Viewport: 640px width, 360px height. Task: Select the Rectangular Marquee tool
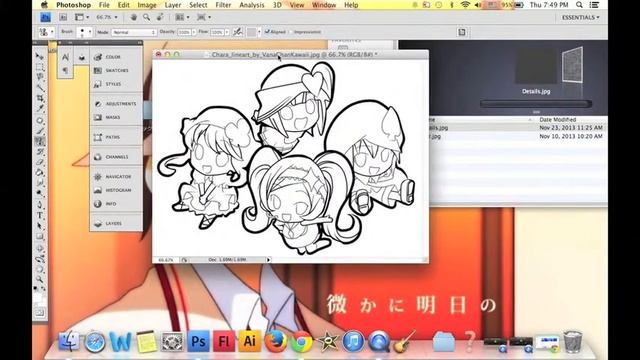click(x=40, y=67)
